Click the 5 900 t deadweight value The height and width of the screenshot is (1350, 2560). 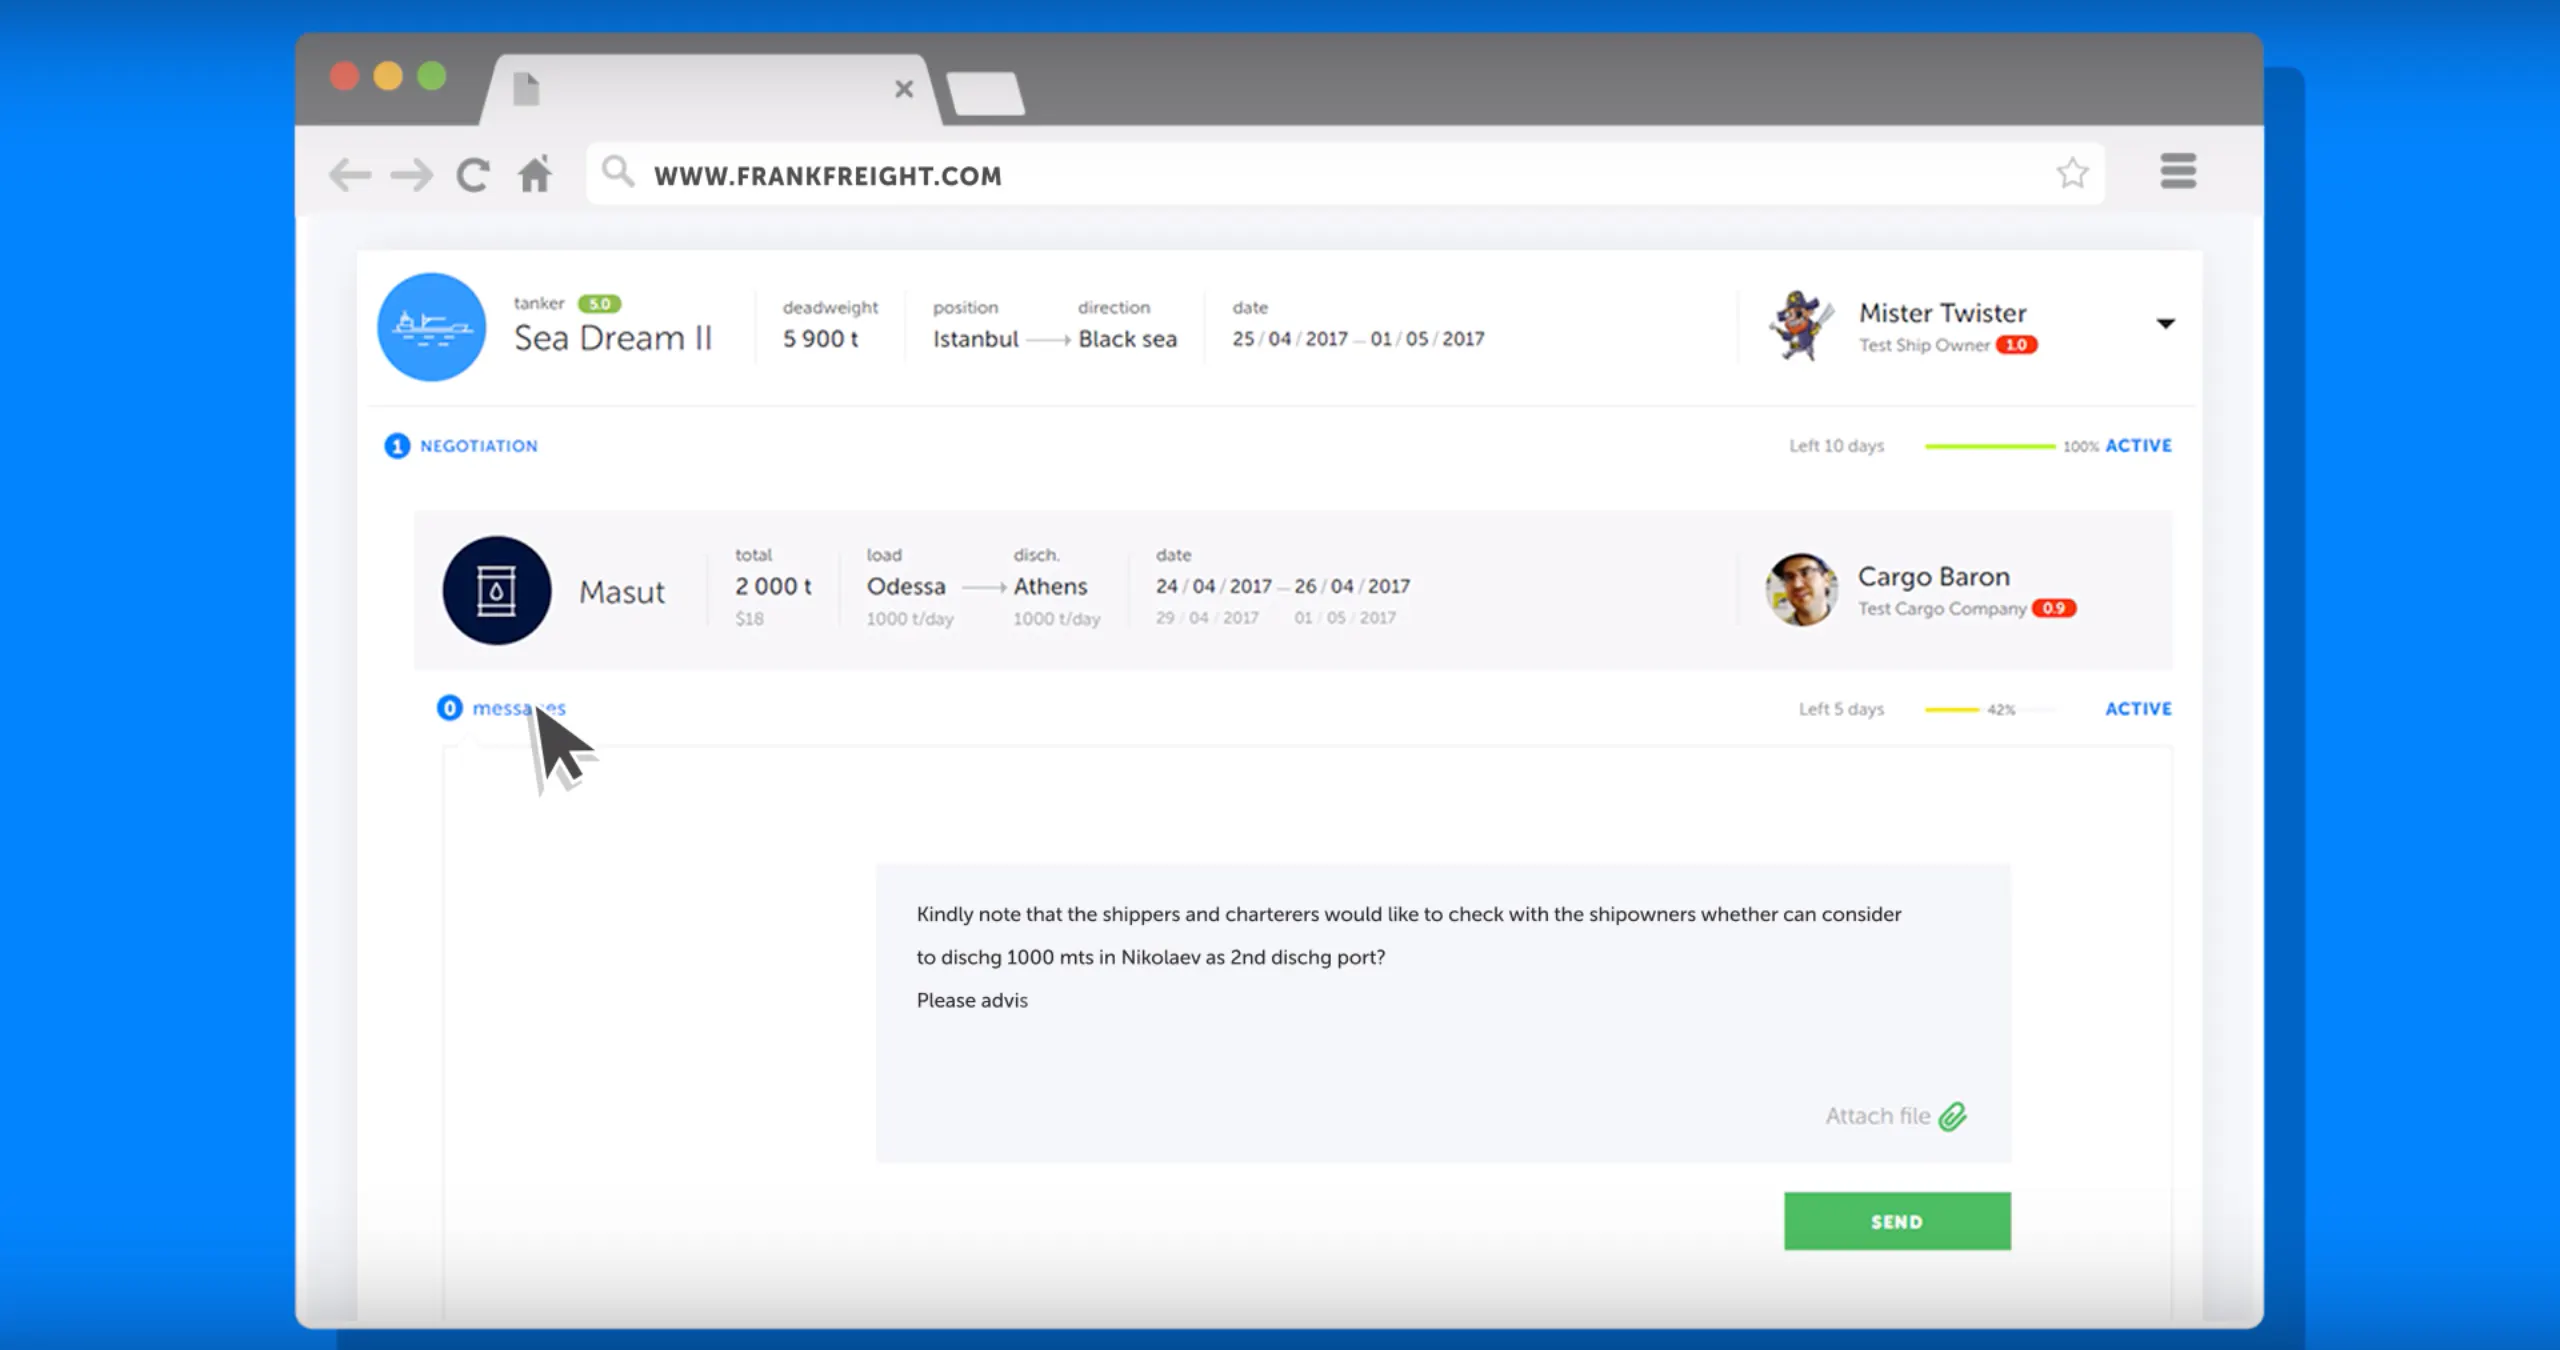(x=820, y=339)
